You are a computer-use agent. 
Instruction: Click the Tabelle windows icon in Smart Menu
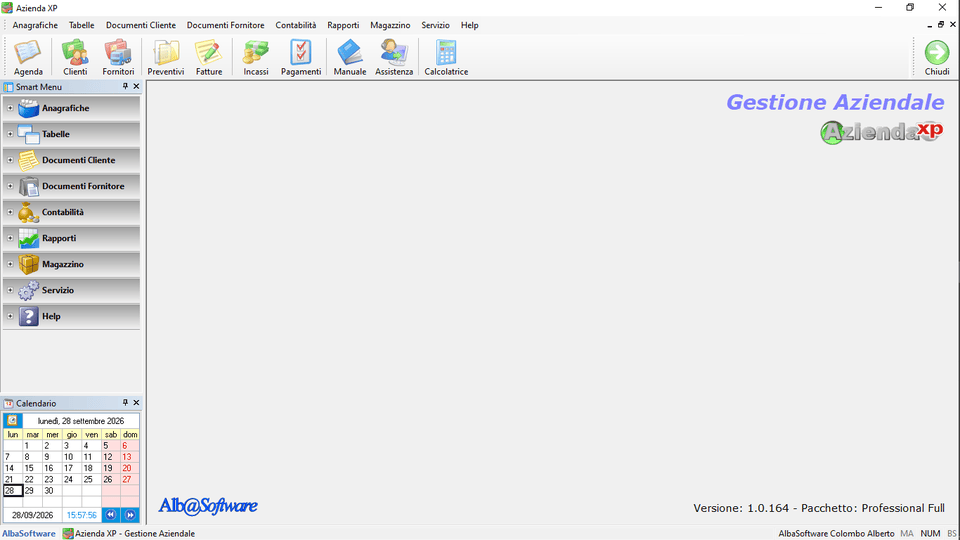(28, 134)
